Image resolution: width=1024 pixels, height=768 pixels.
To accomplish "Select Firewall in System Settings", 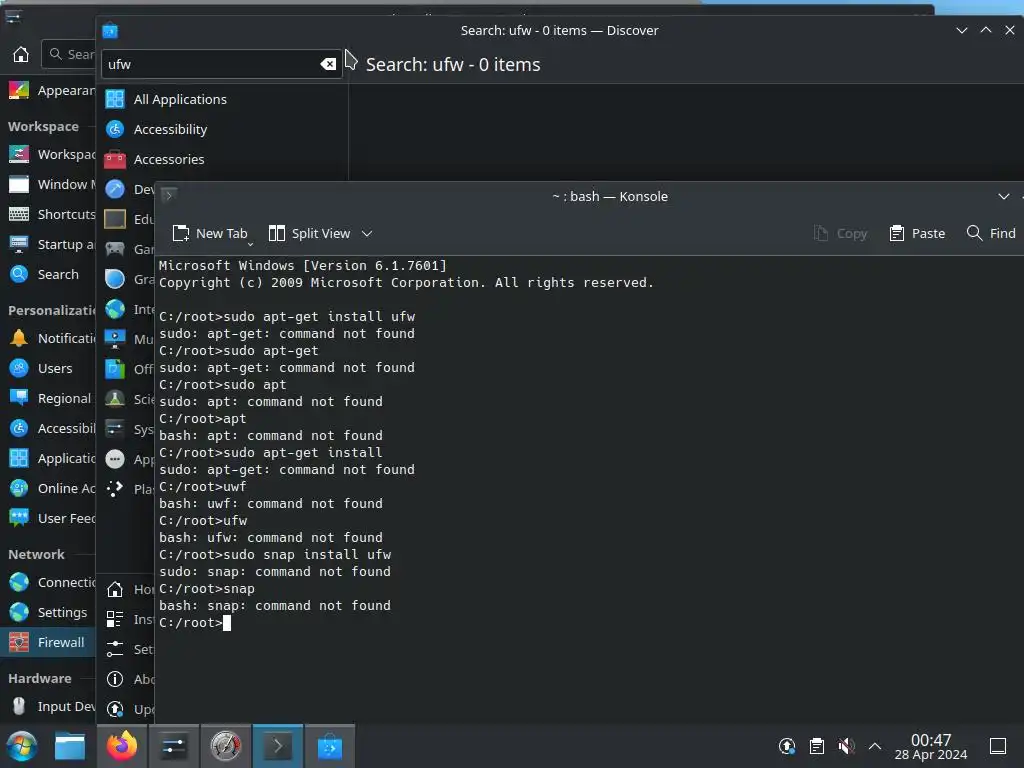I will (x=48, y=643).
